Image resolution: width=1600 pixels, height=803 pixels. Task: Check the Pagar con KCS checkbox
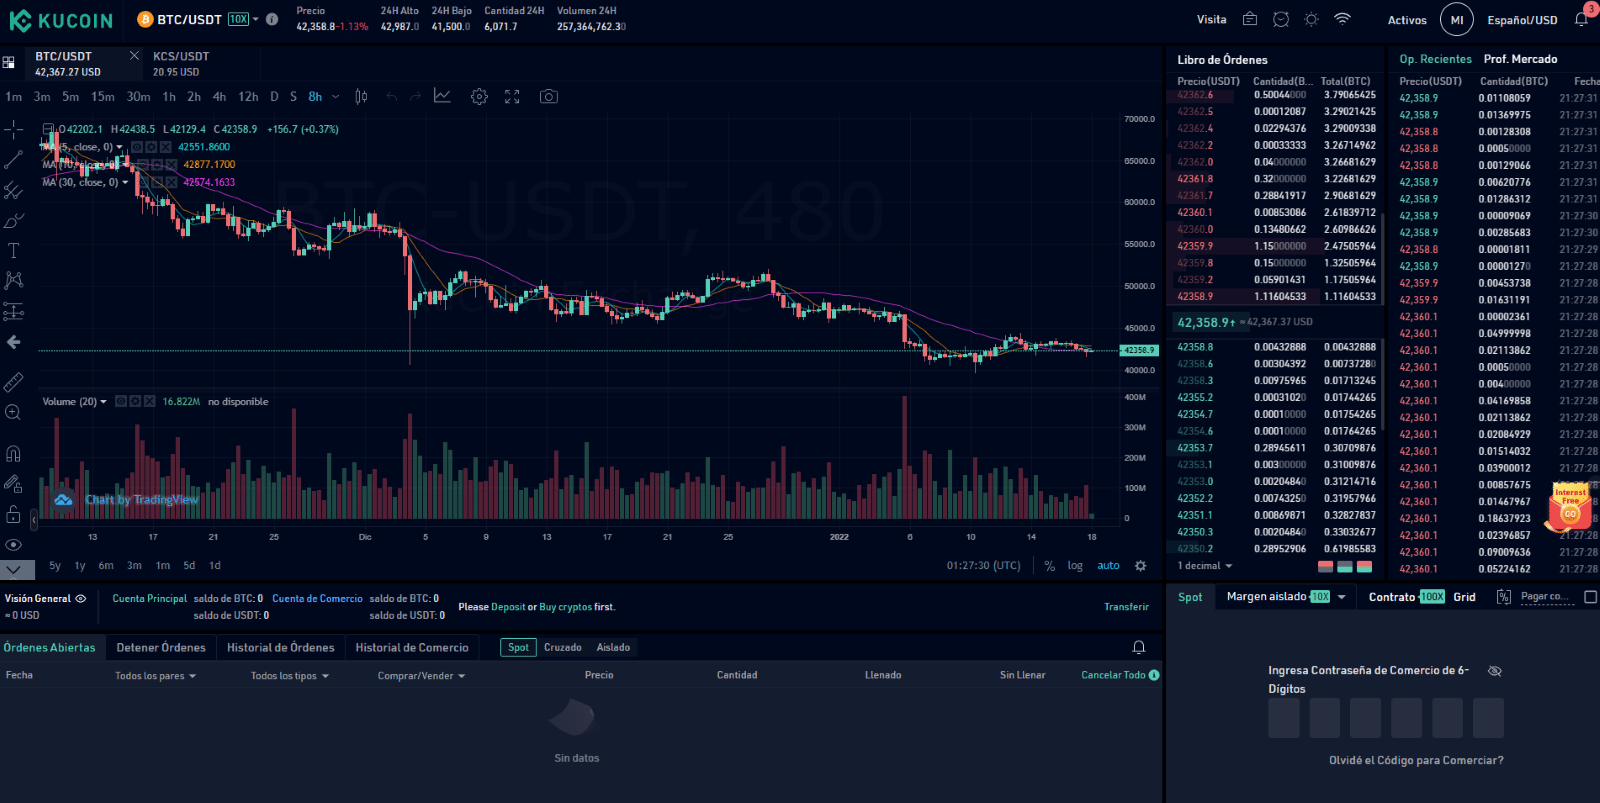click(x=1590, y=597)
